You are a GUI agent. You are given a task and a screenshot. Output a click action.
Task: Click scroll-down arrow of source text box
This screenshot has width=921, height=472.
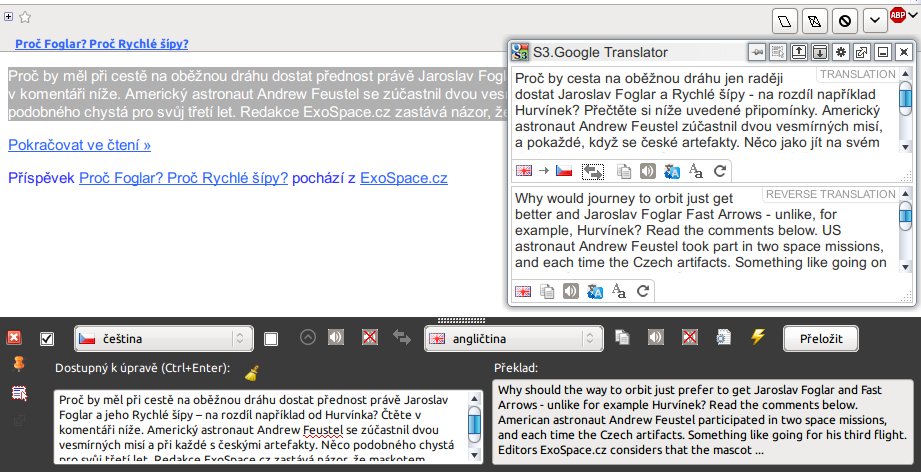click(x=474, y=456)
